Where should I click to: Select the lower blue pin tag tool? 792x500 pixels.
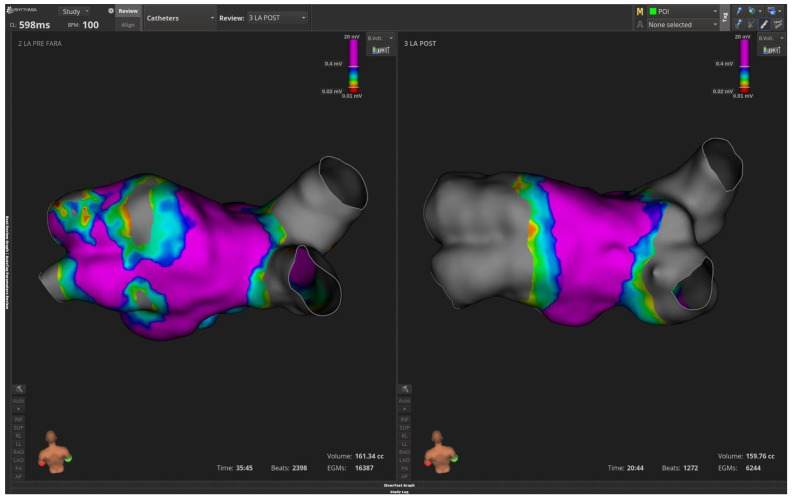coord(739,24)
